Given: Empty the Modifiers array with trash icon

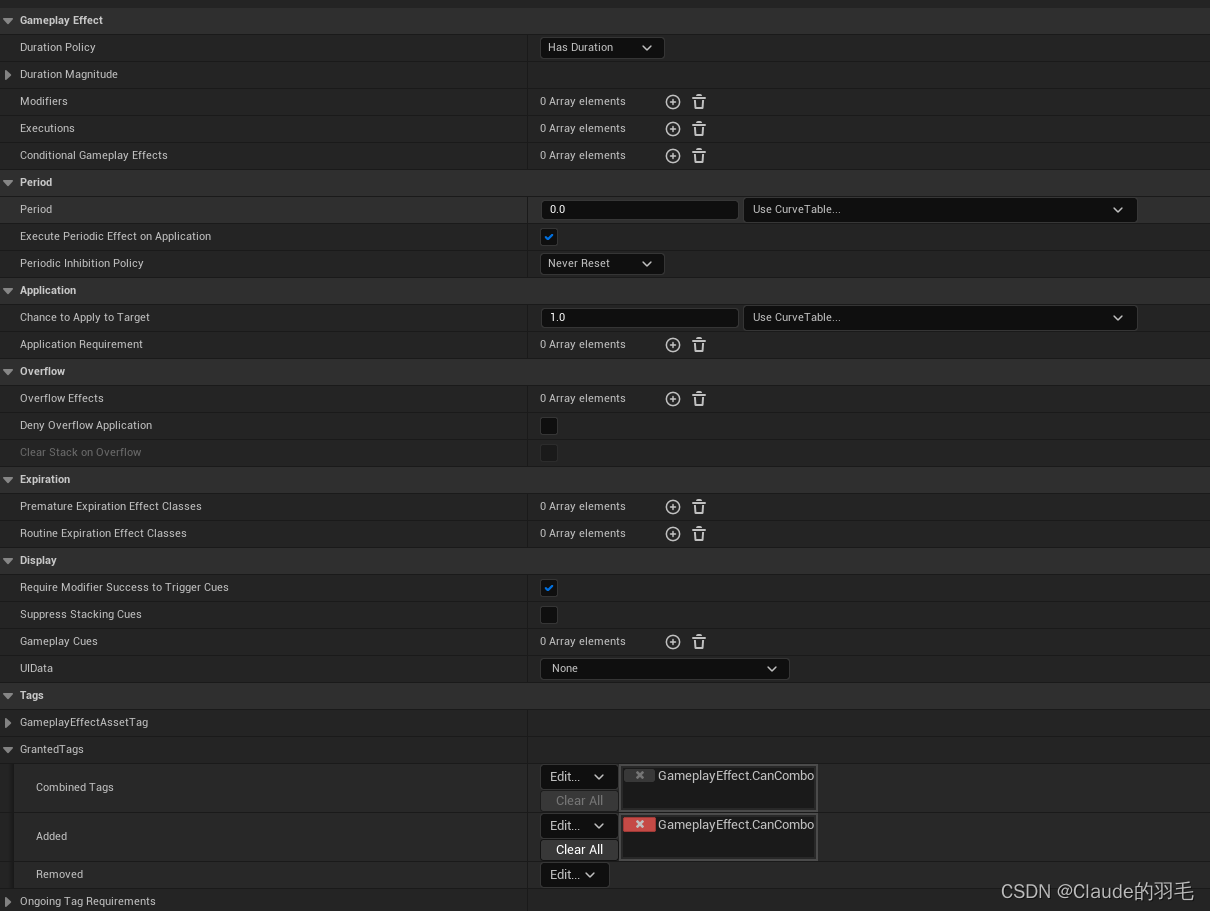Looking at the screenshot, I should coord(699,102).
